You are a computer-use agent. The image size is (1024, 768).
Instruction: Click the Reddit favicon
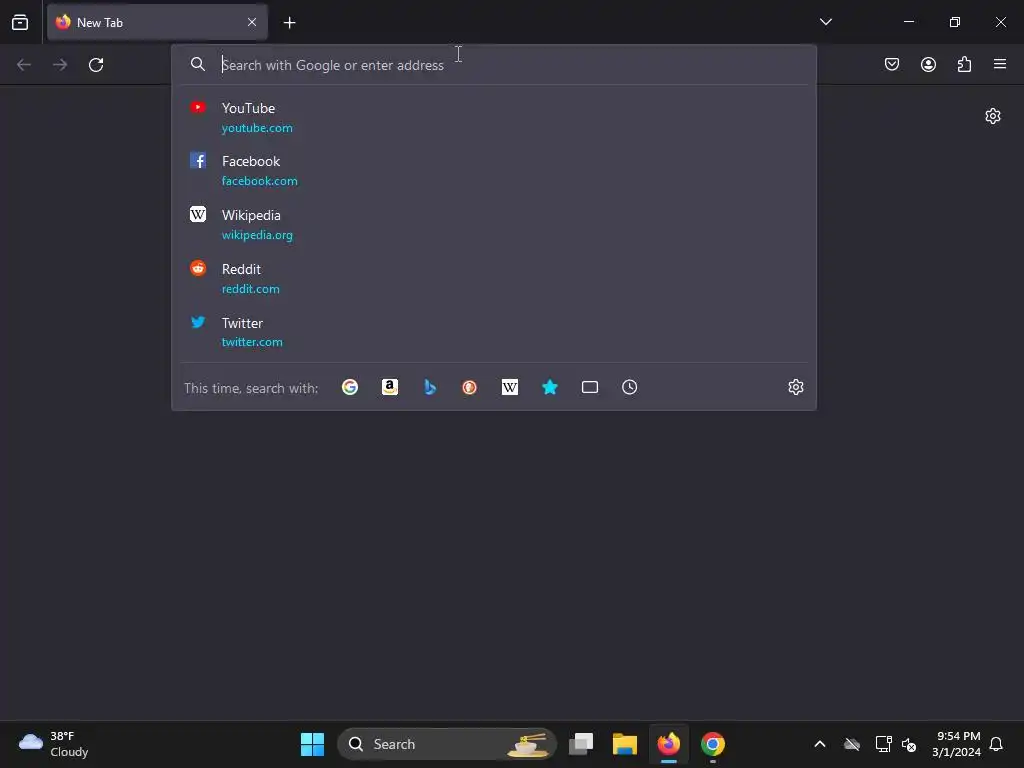(198, 268)
